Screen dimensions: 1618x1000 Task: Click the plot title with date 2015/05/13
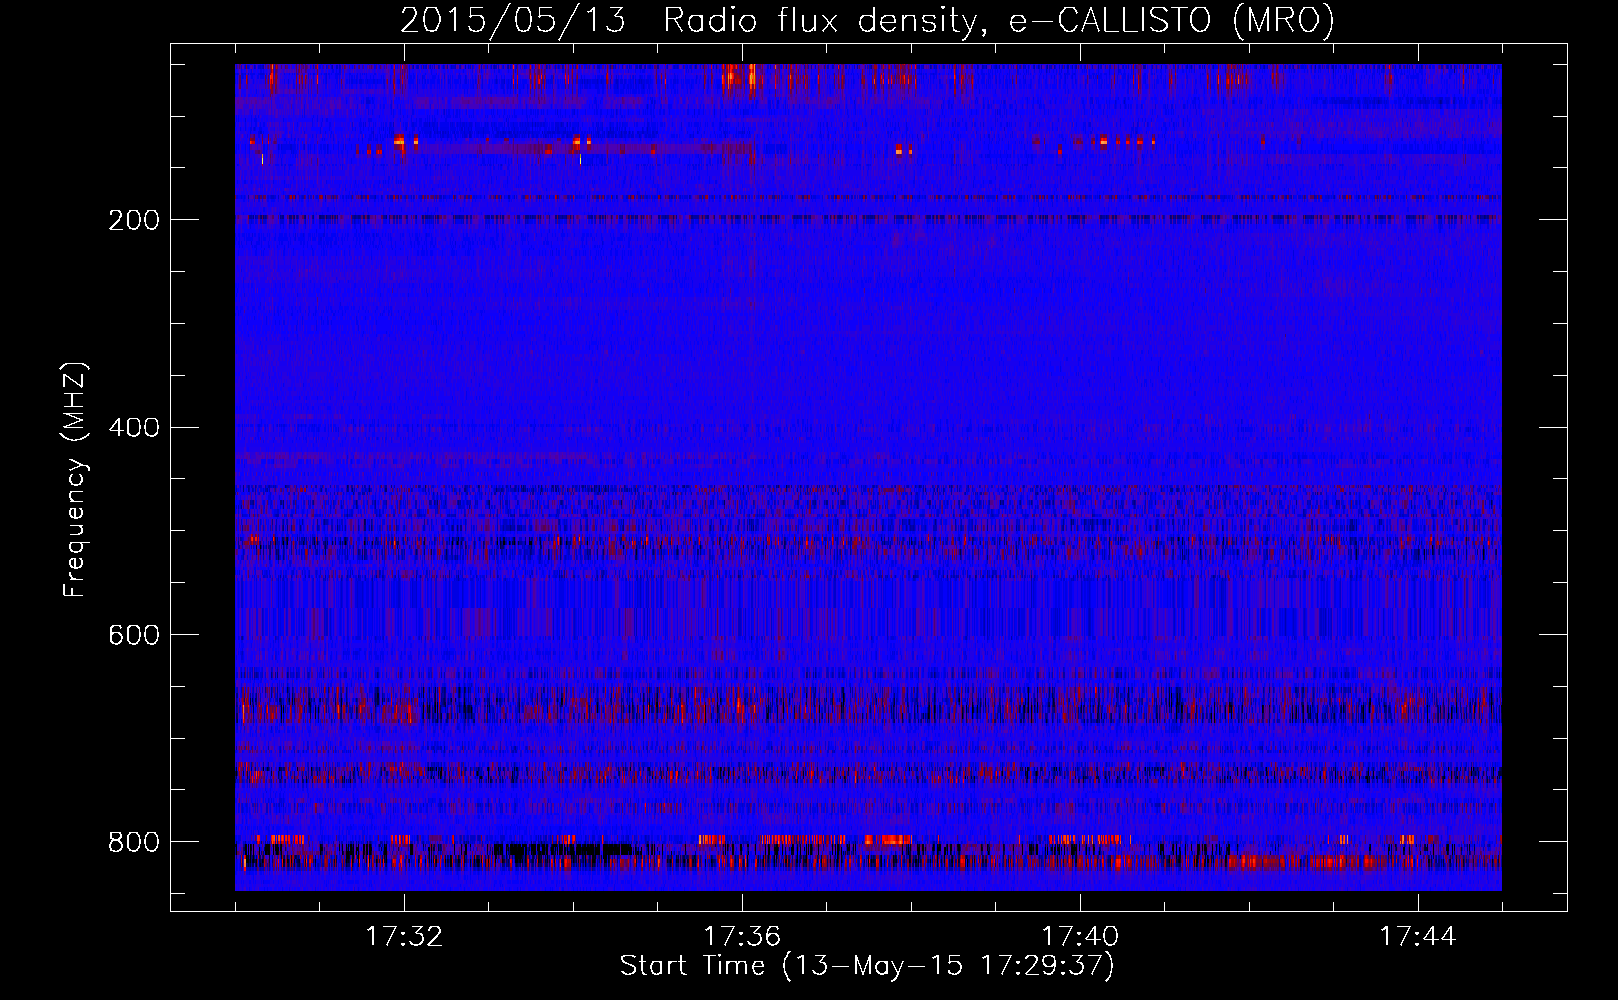(867, 21)
